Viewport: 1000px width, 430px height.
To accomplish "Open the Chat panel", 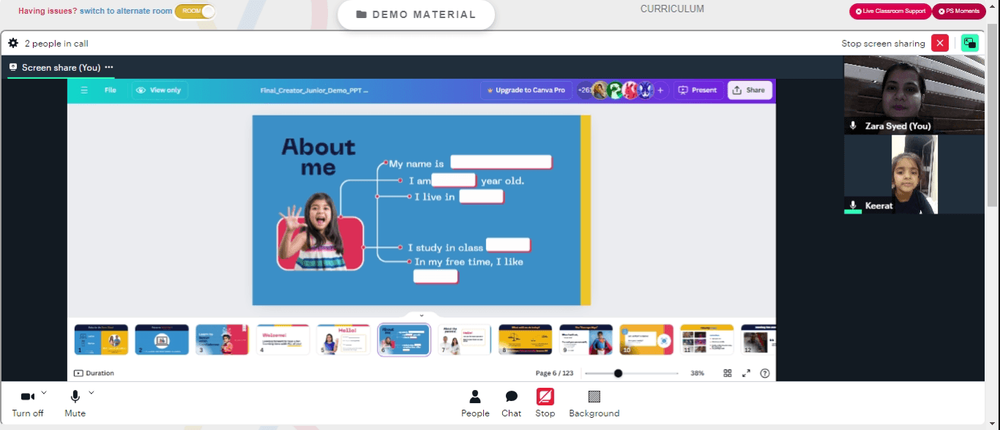I will (511, 404).
